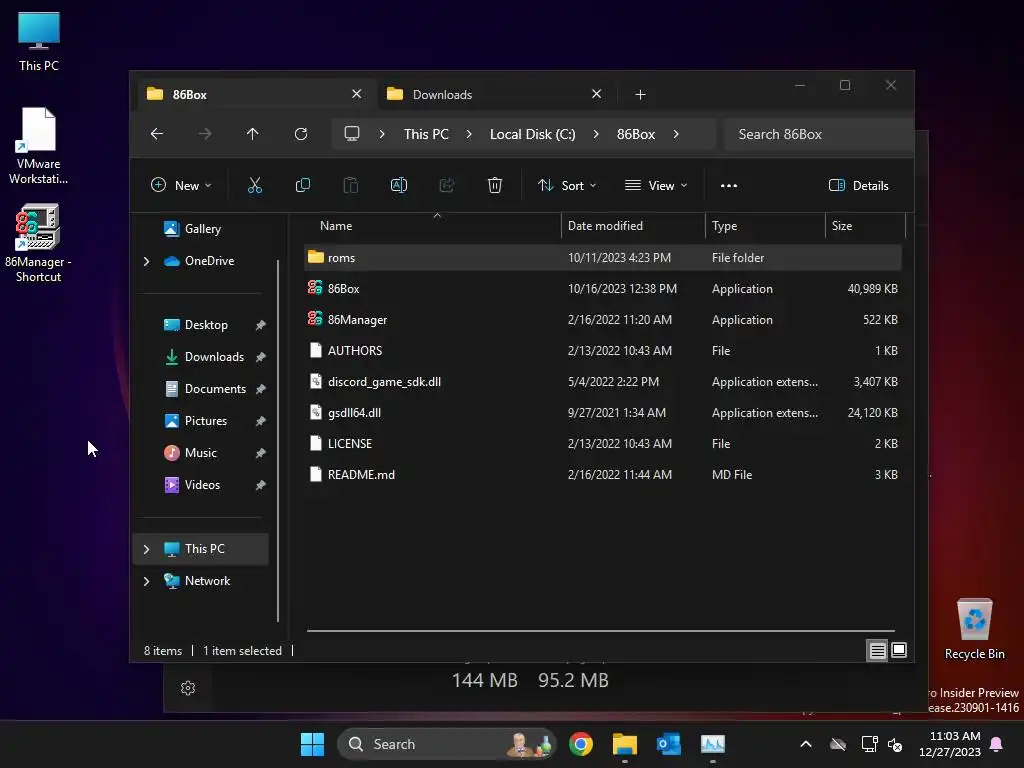Open the settings gear in background window
Viewport: 1024px width, 768px height.
click(x=188, y=688)
